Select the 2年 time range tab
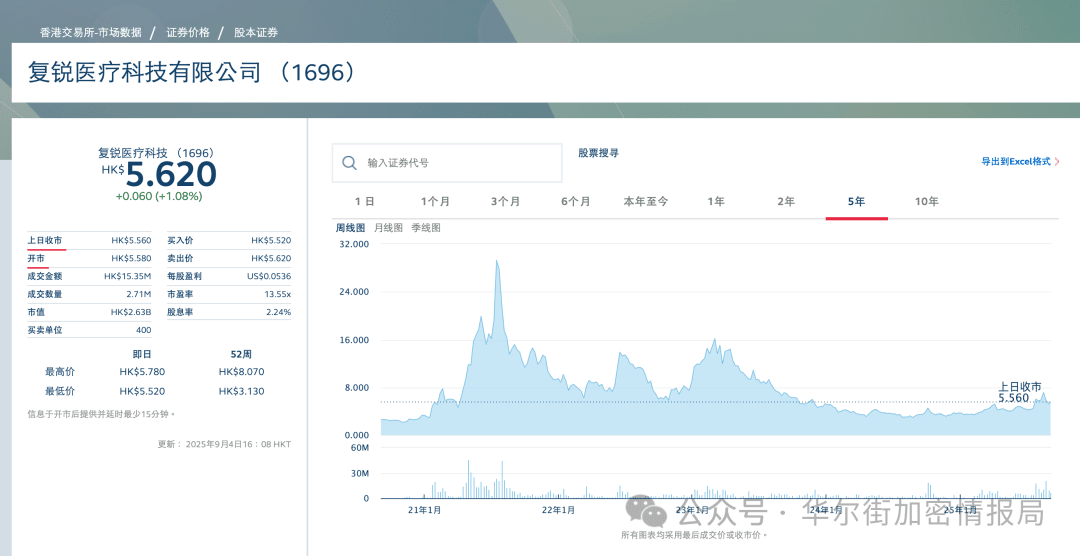This screenshot has width=1080, height=556. click(x=786, y=201)
